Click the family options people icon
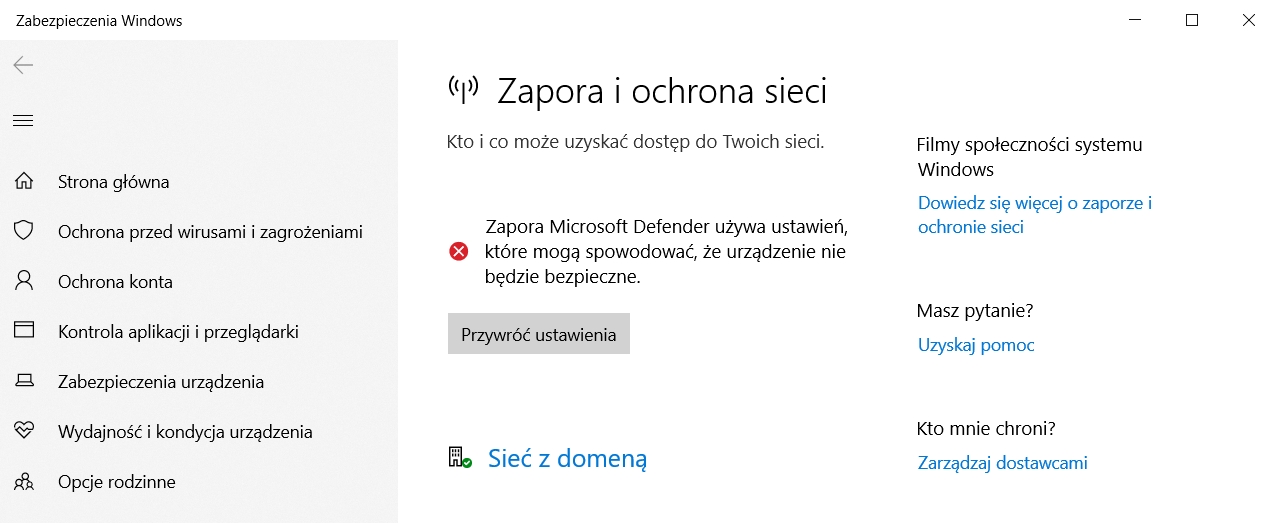 point(24,481)
